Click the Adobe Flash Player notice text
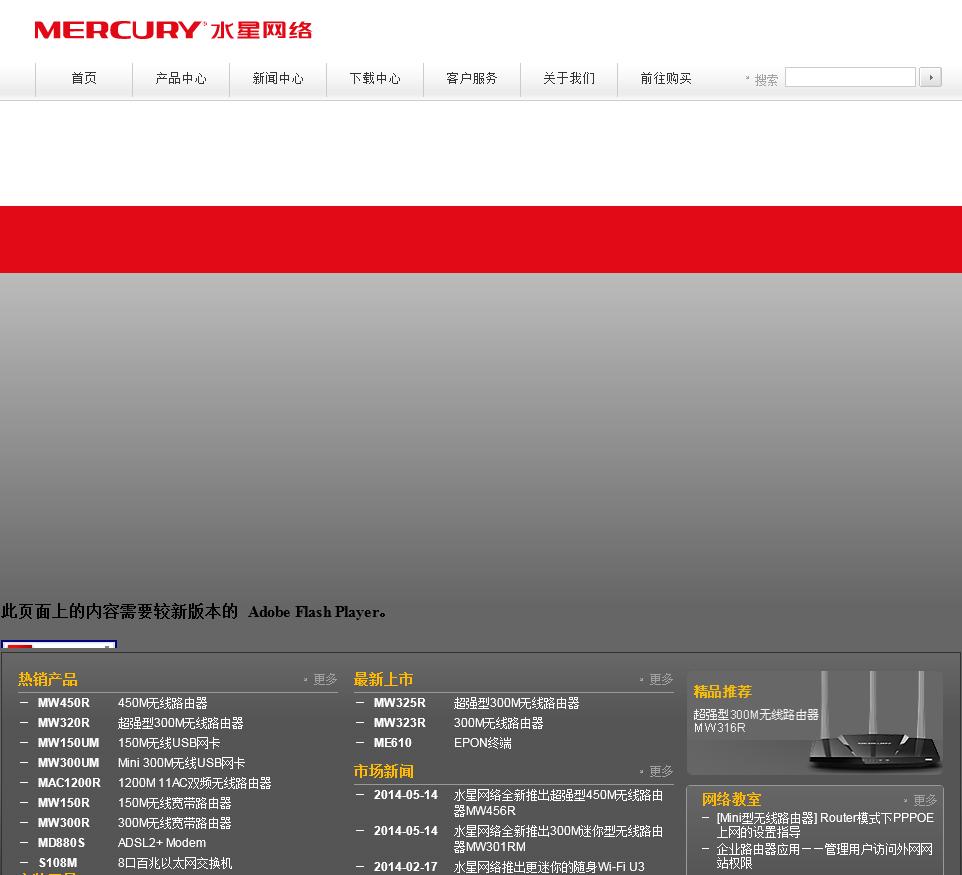The height and width of the screenshot is (875, 962). [193, 611]
